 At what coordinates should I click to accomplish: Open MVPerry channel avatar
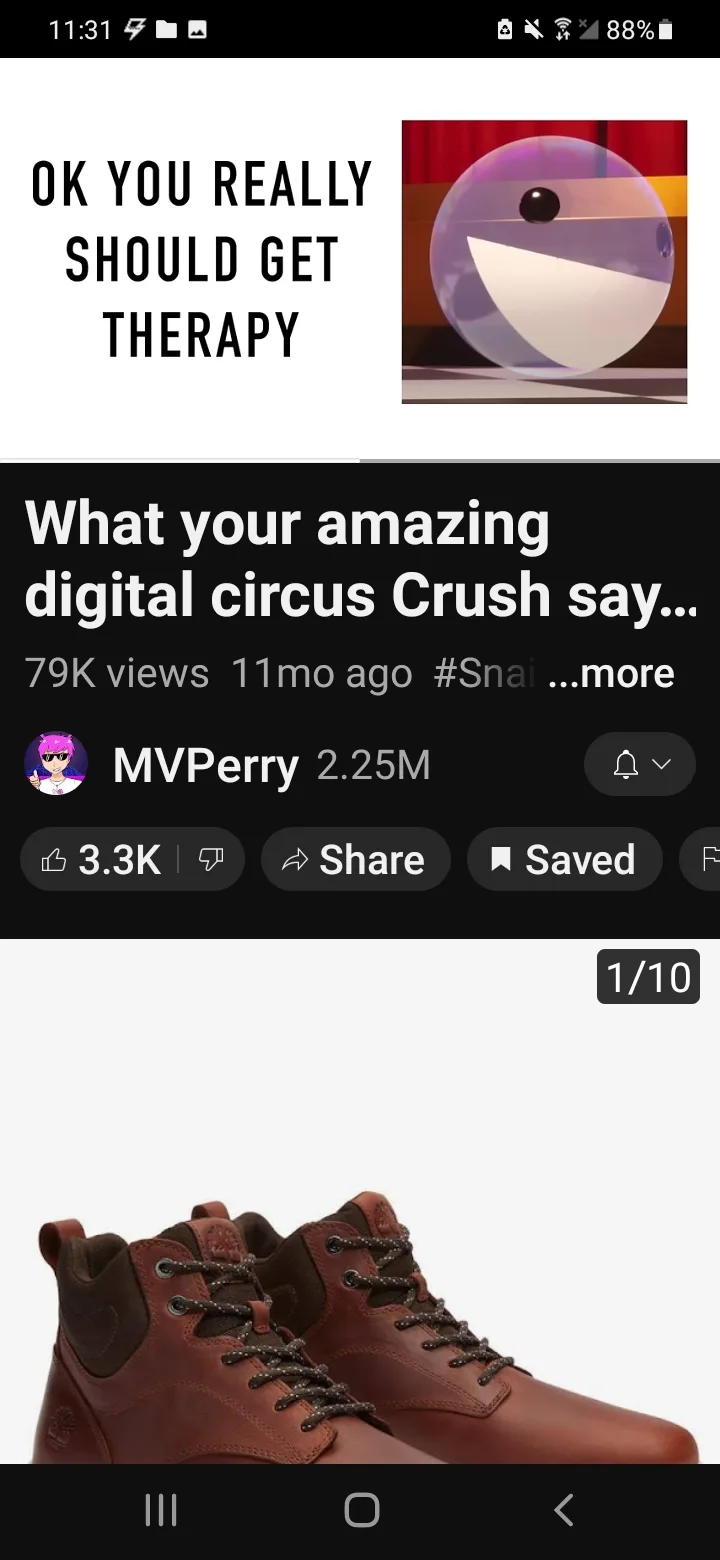coord(56,764)
